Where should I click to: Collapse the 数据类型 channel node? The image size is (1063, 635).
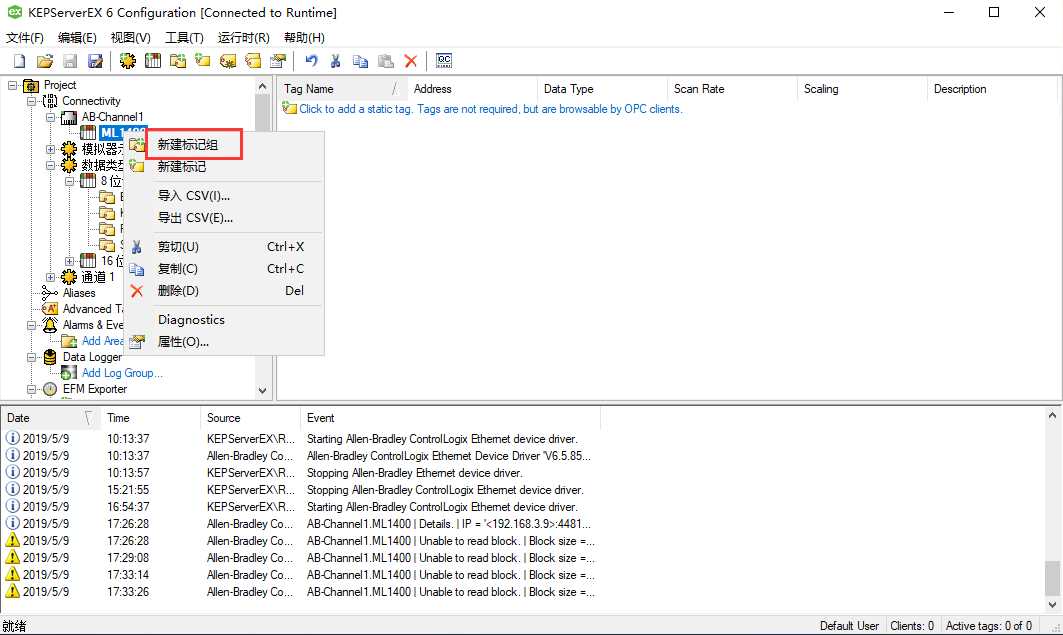click(50, 165)
